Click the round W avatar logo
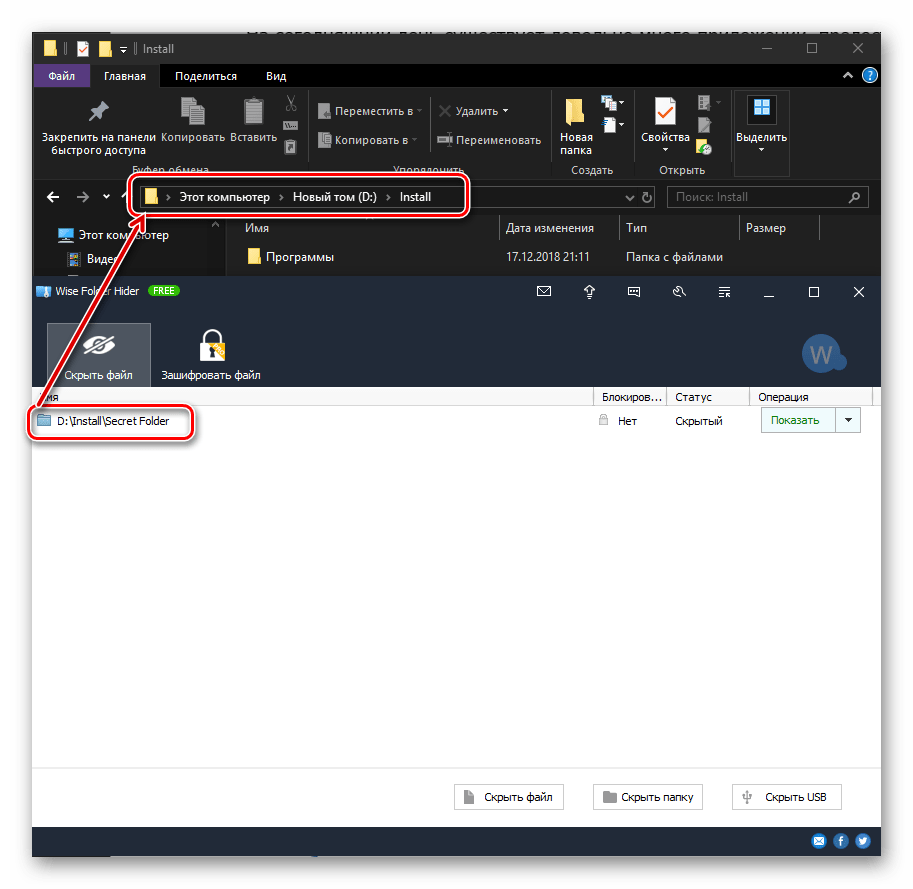 pos(822,353)
